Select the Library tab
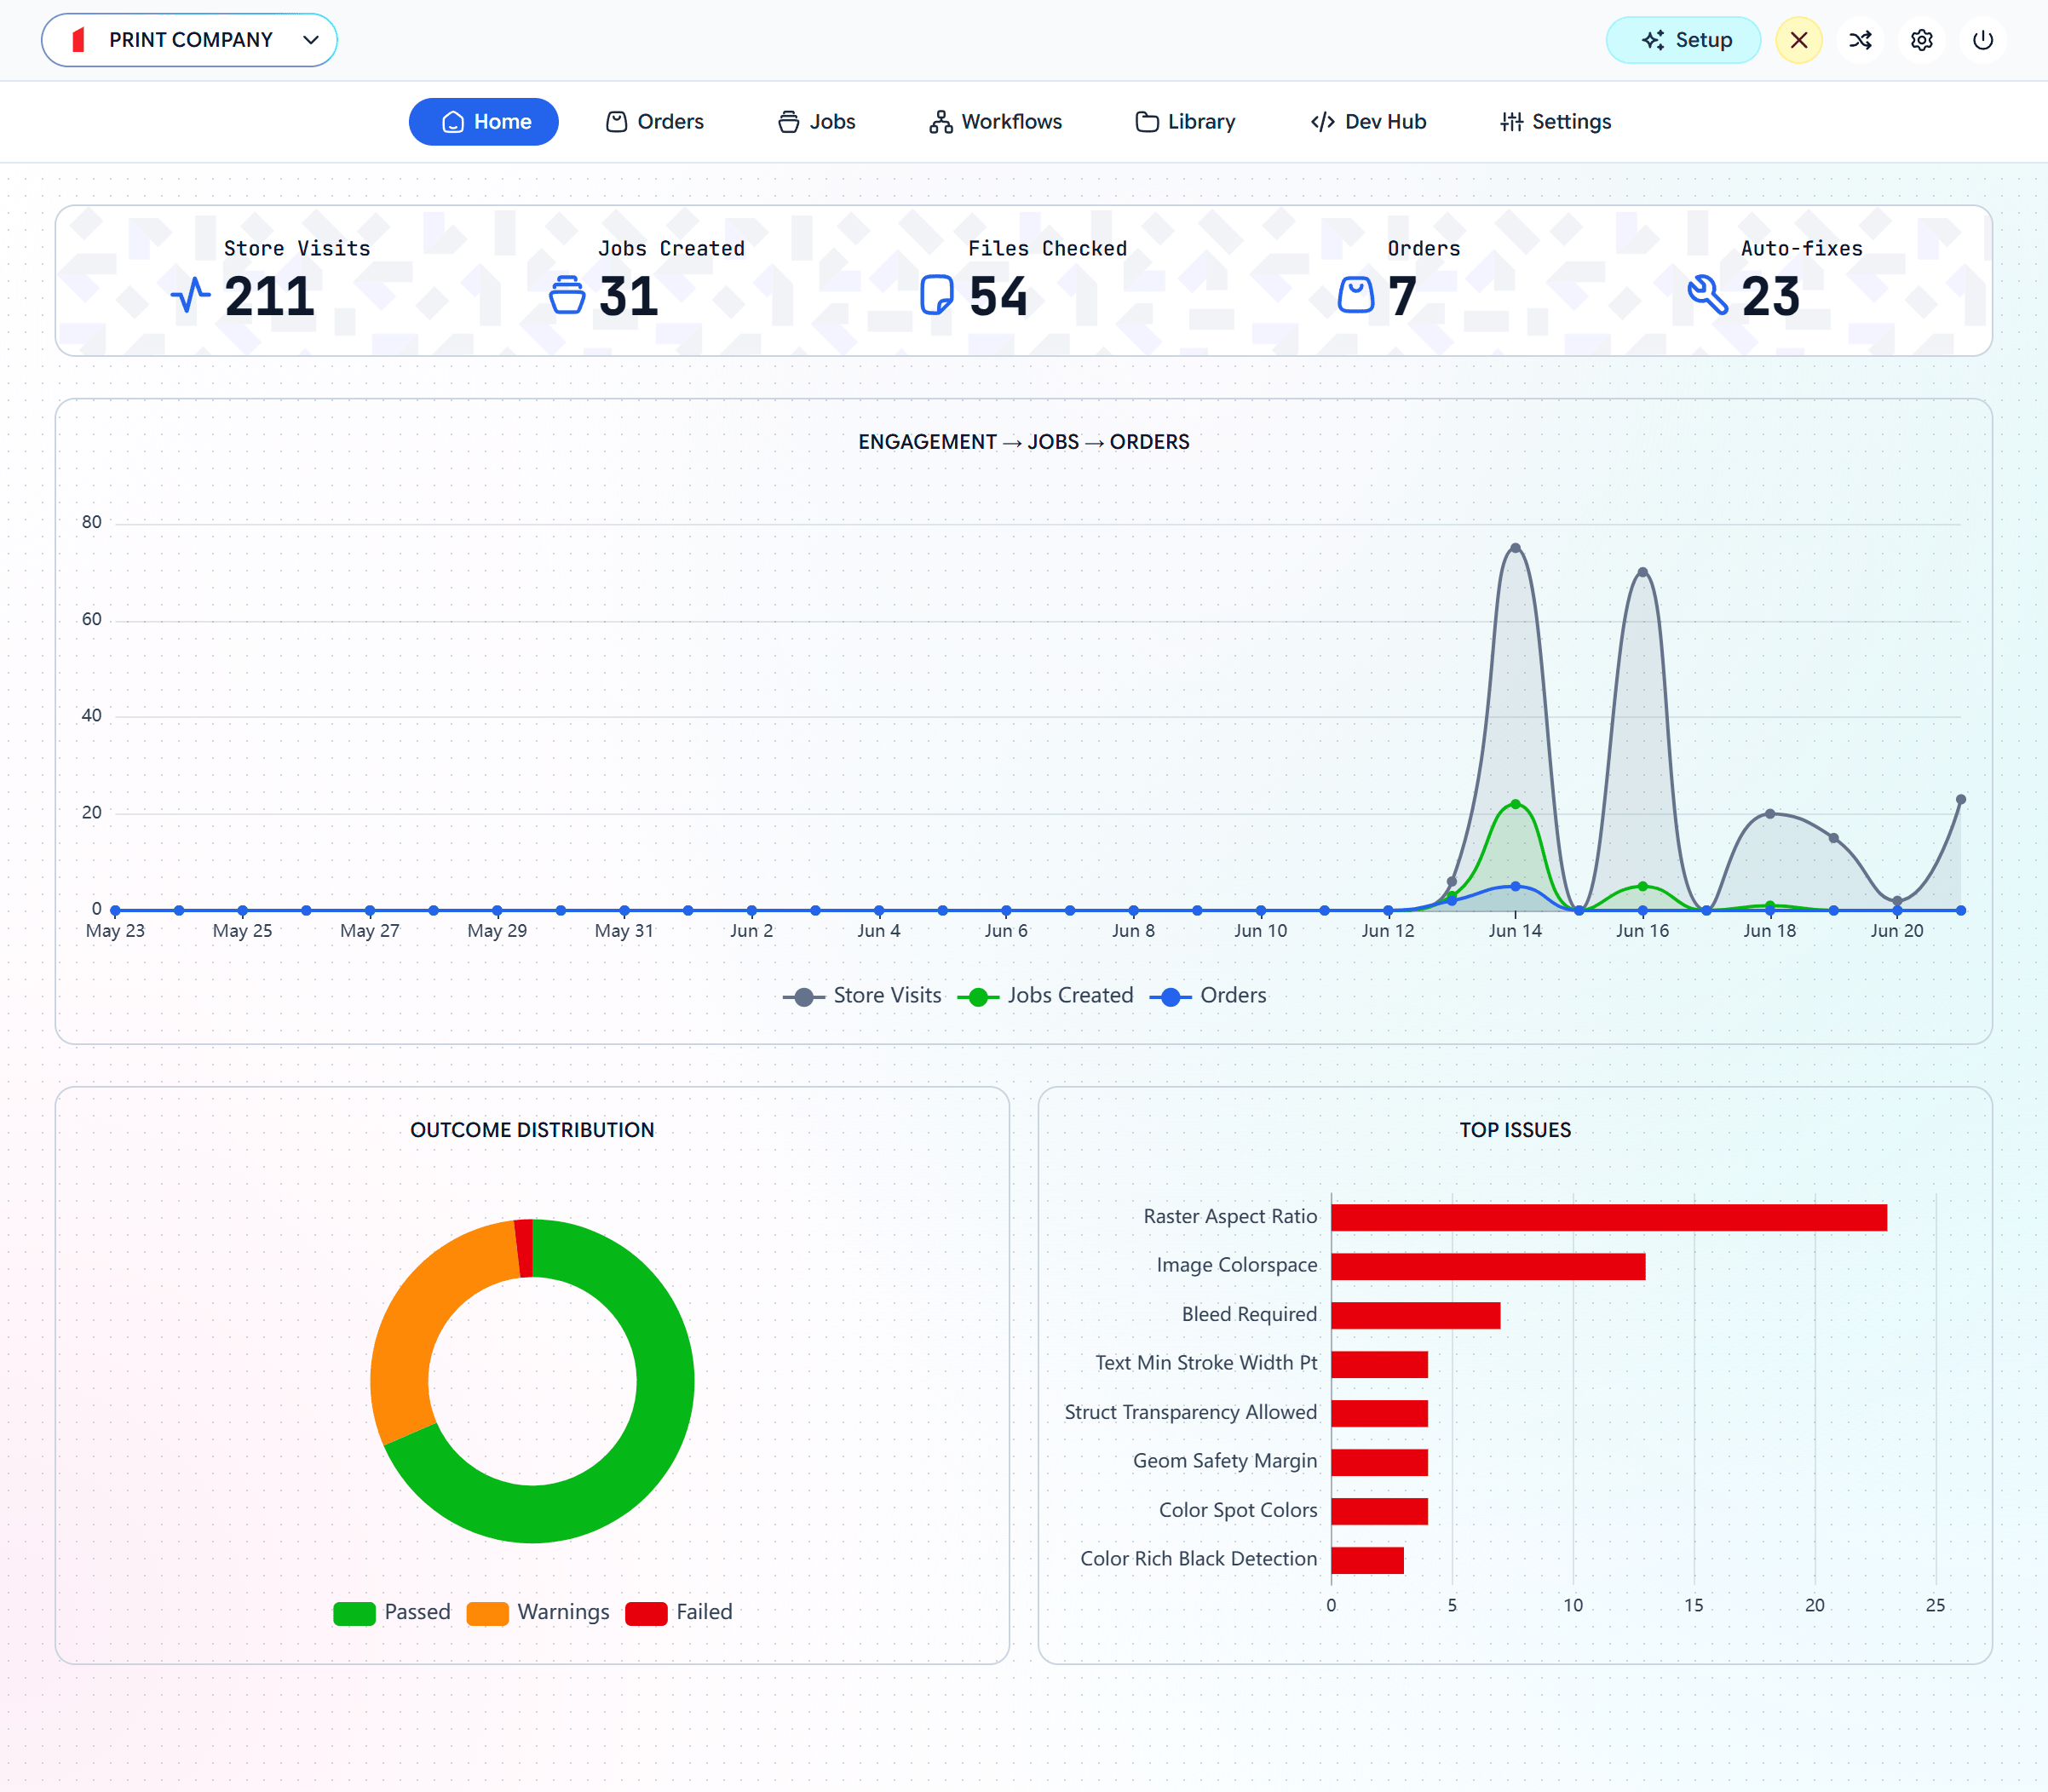The height and width of the screenshot is (1792, 2048). (1185, 122)
